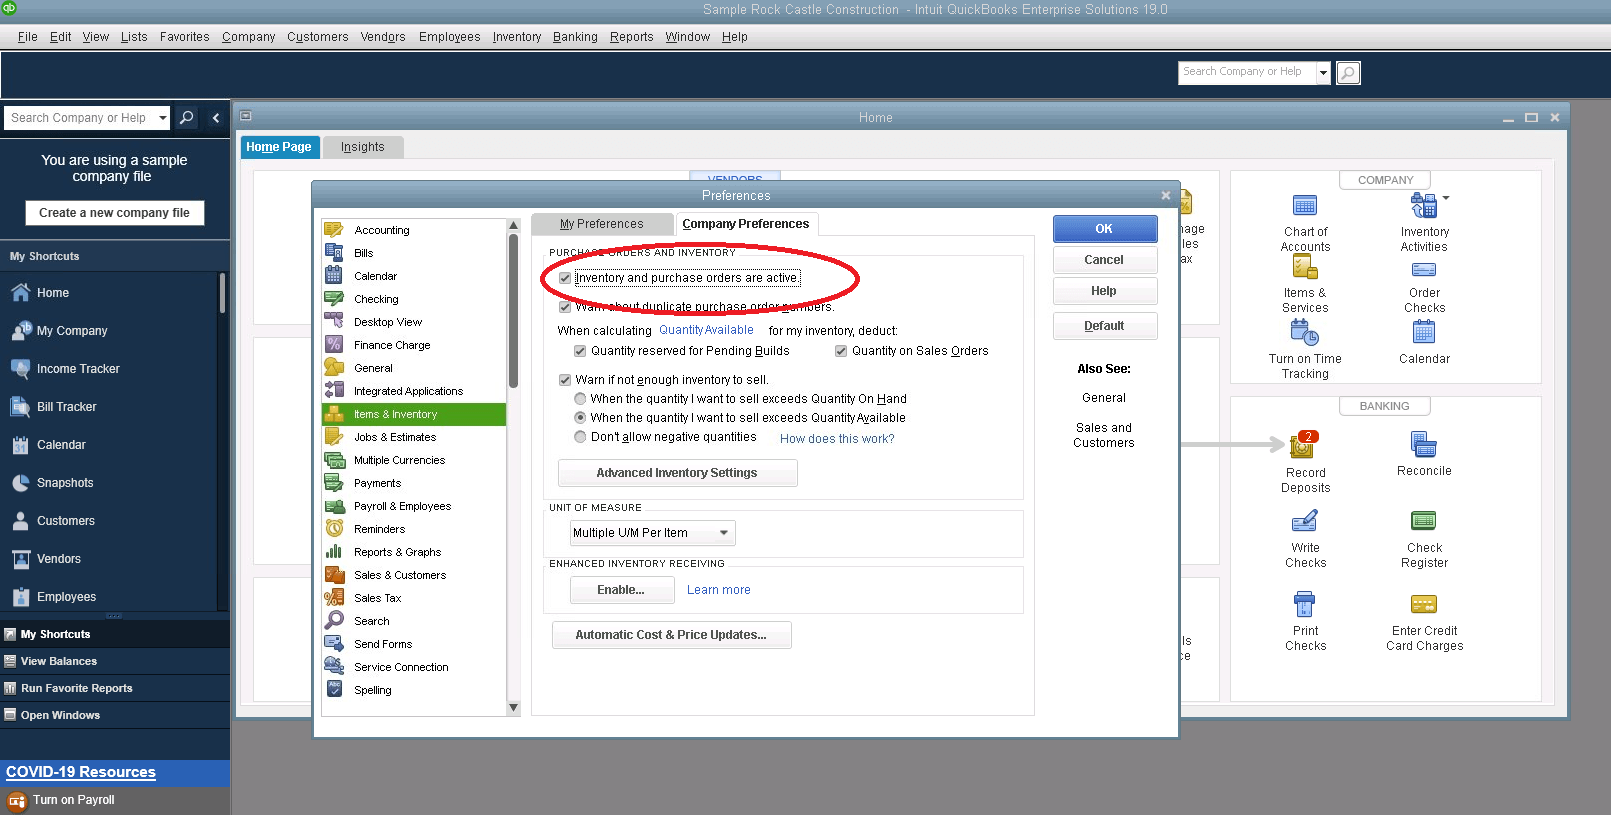Follow the How does this work? link
1611x815 pixels.
click(837, 439)
